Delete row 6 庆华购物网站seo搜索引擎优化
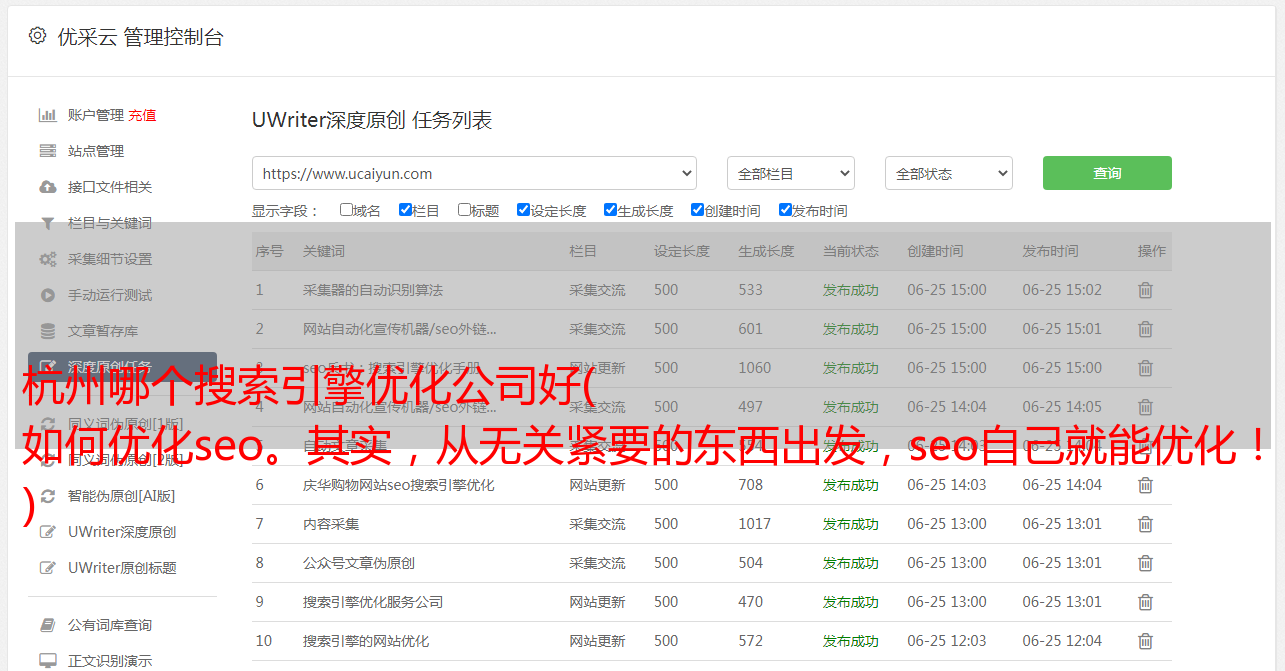 click(1146, 485)
